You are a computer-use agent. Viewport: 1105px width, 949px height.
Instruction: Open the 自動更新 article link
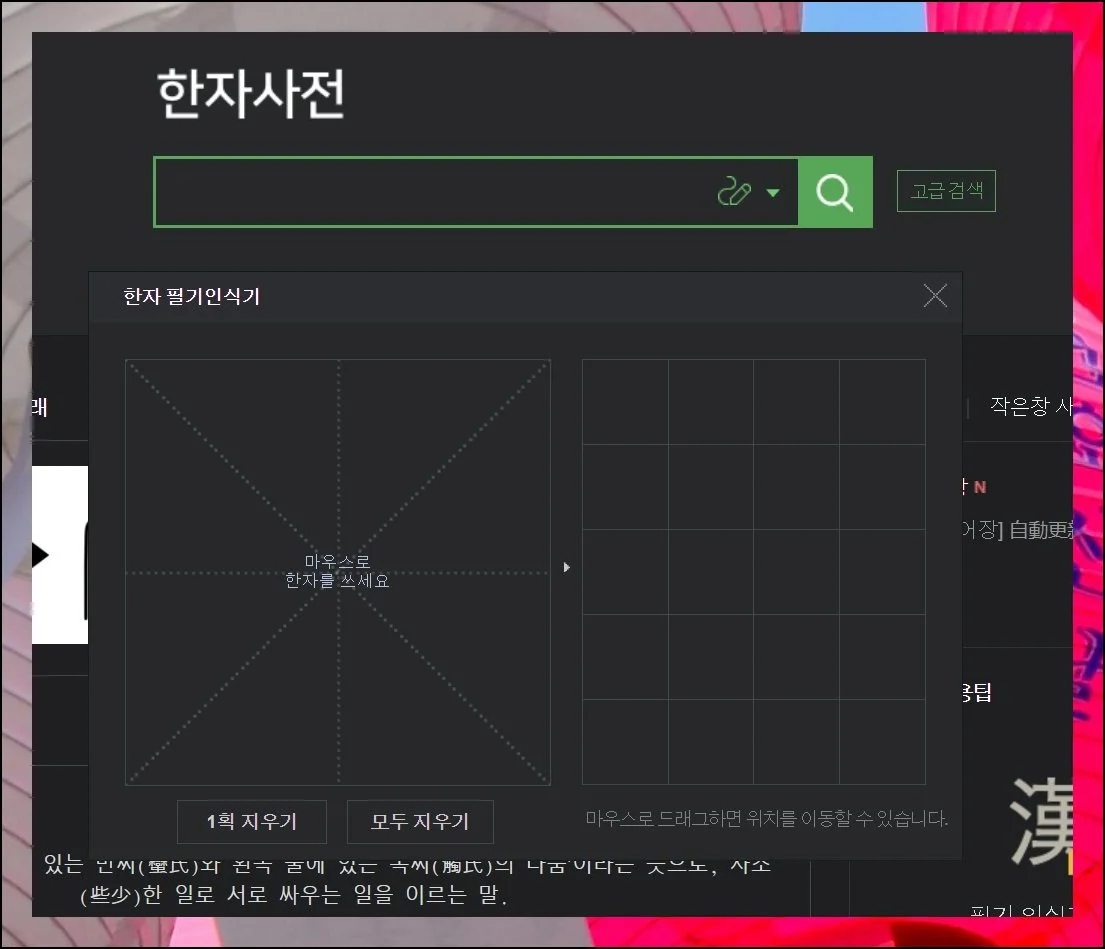(1040, 530)
